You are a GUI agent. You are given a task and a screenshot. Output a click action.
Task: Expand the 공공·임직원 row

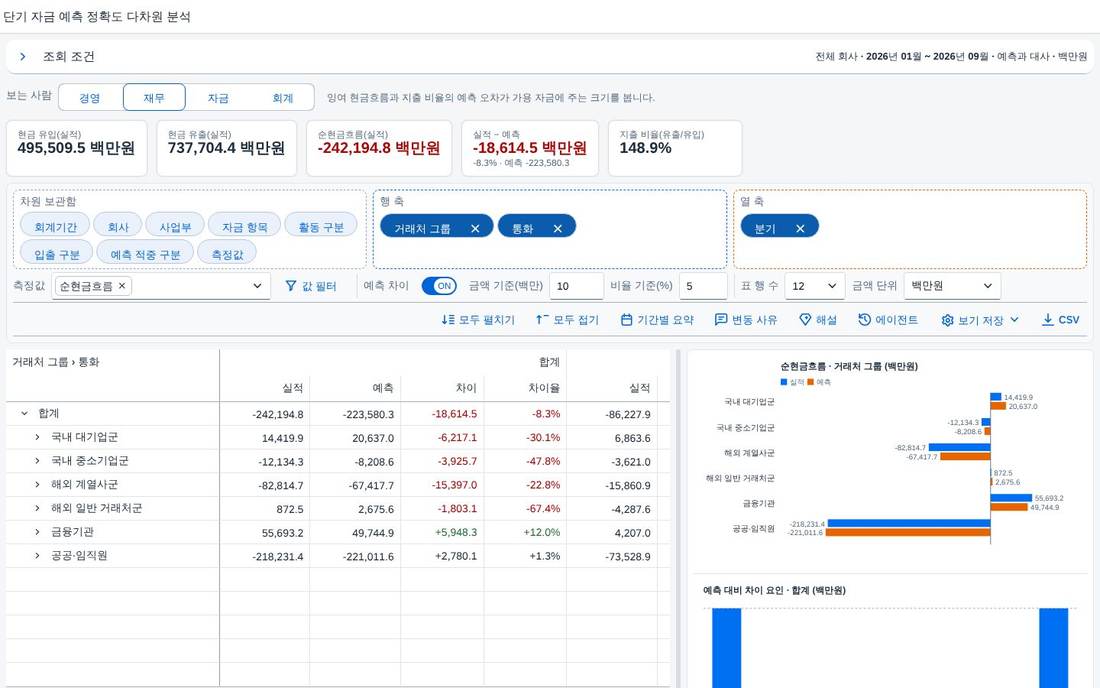pyautogui.click(x=37, y=555)
